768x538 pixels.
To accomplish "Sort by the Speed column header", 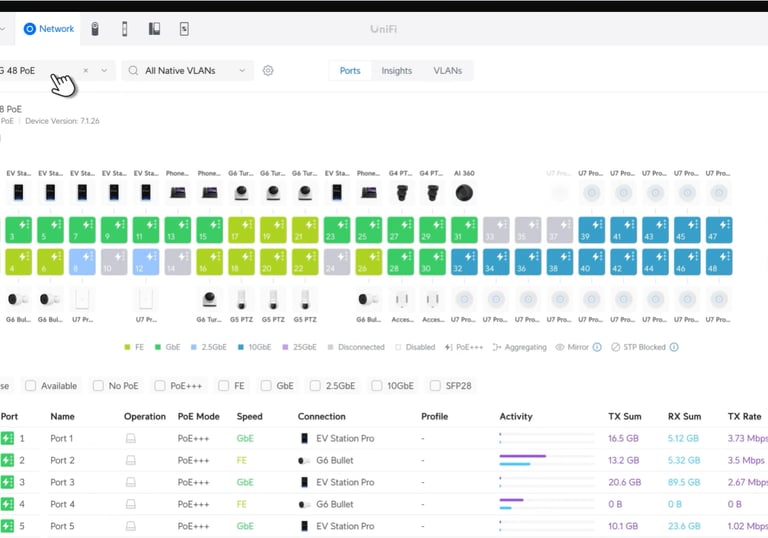I will 249,416.
